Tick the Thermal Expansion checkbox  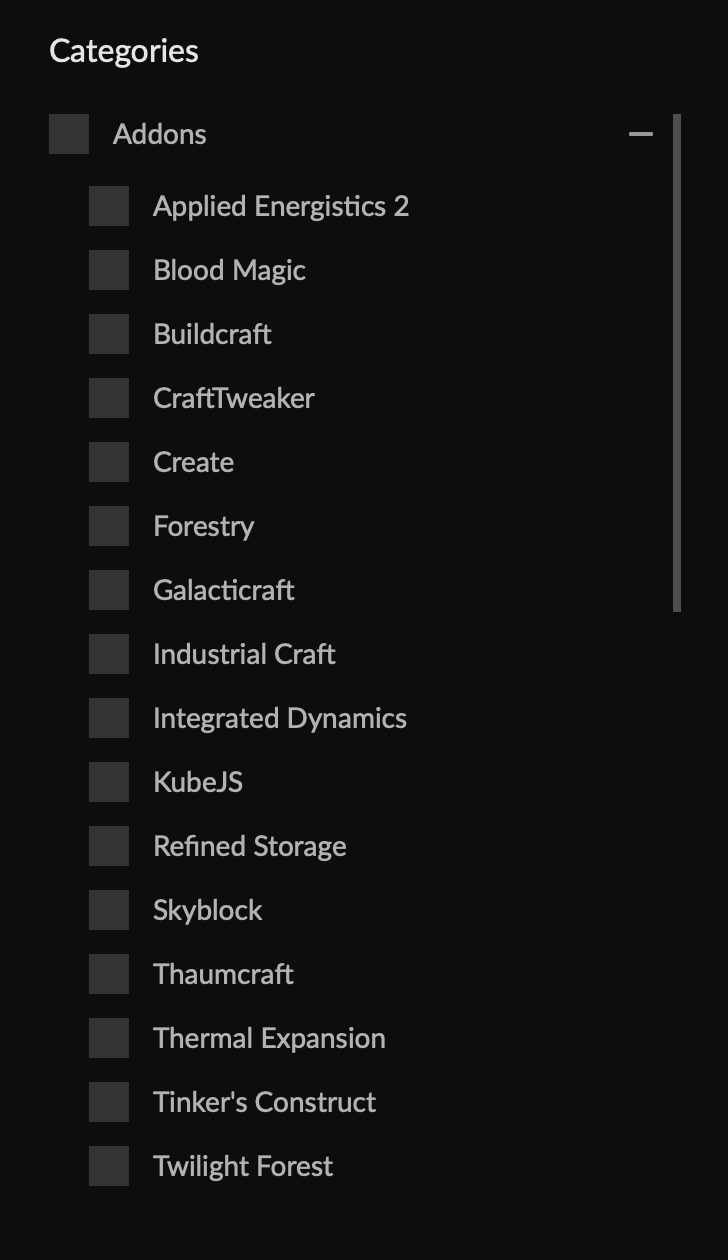tap(109, 1038)
